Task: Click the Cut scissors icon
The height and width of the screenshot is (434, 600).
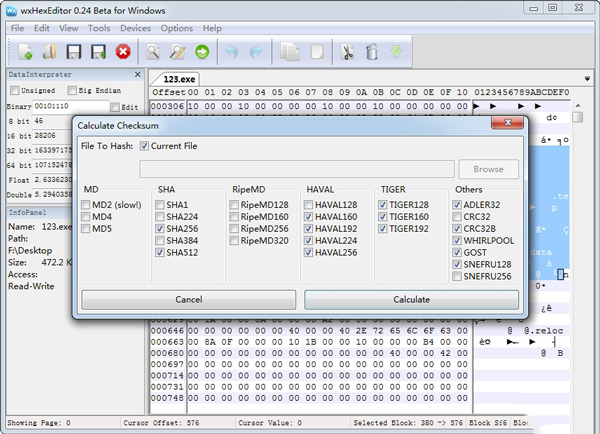Action: [347, 51]
